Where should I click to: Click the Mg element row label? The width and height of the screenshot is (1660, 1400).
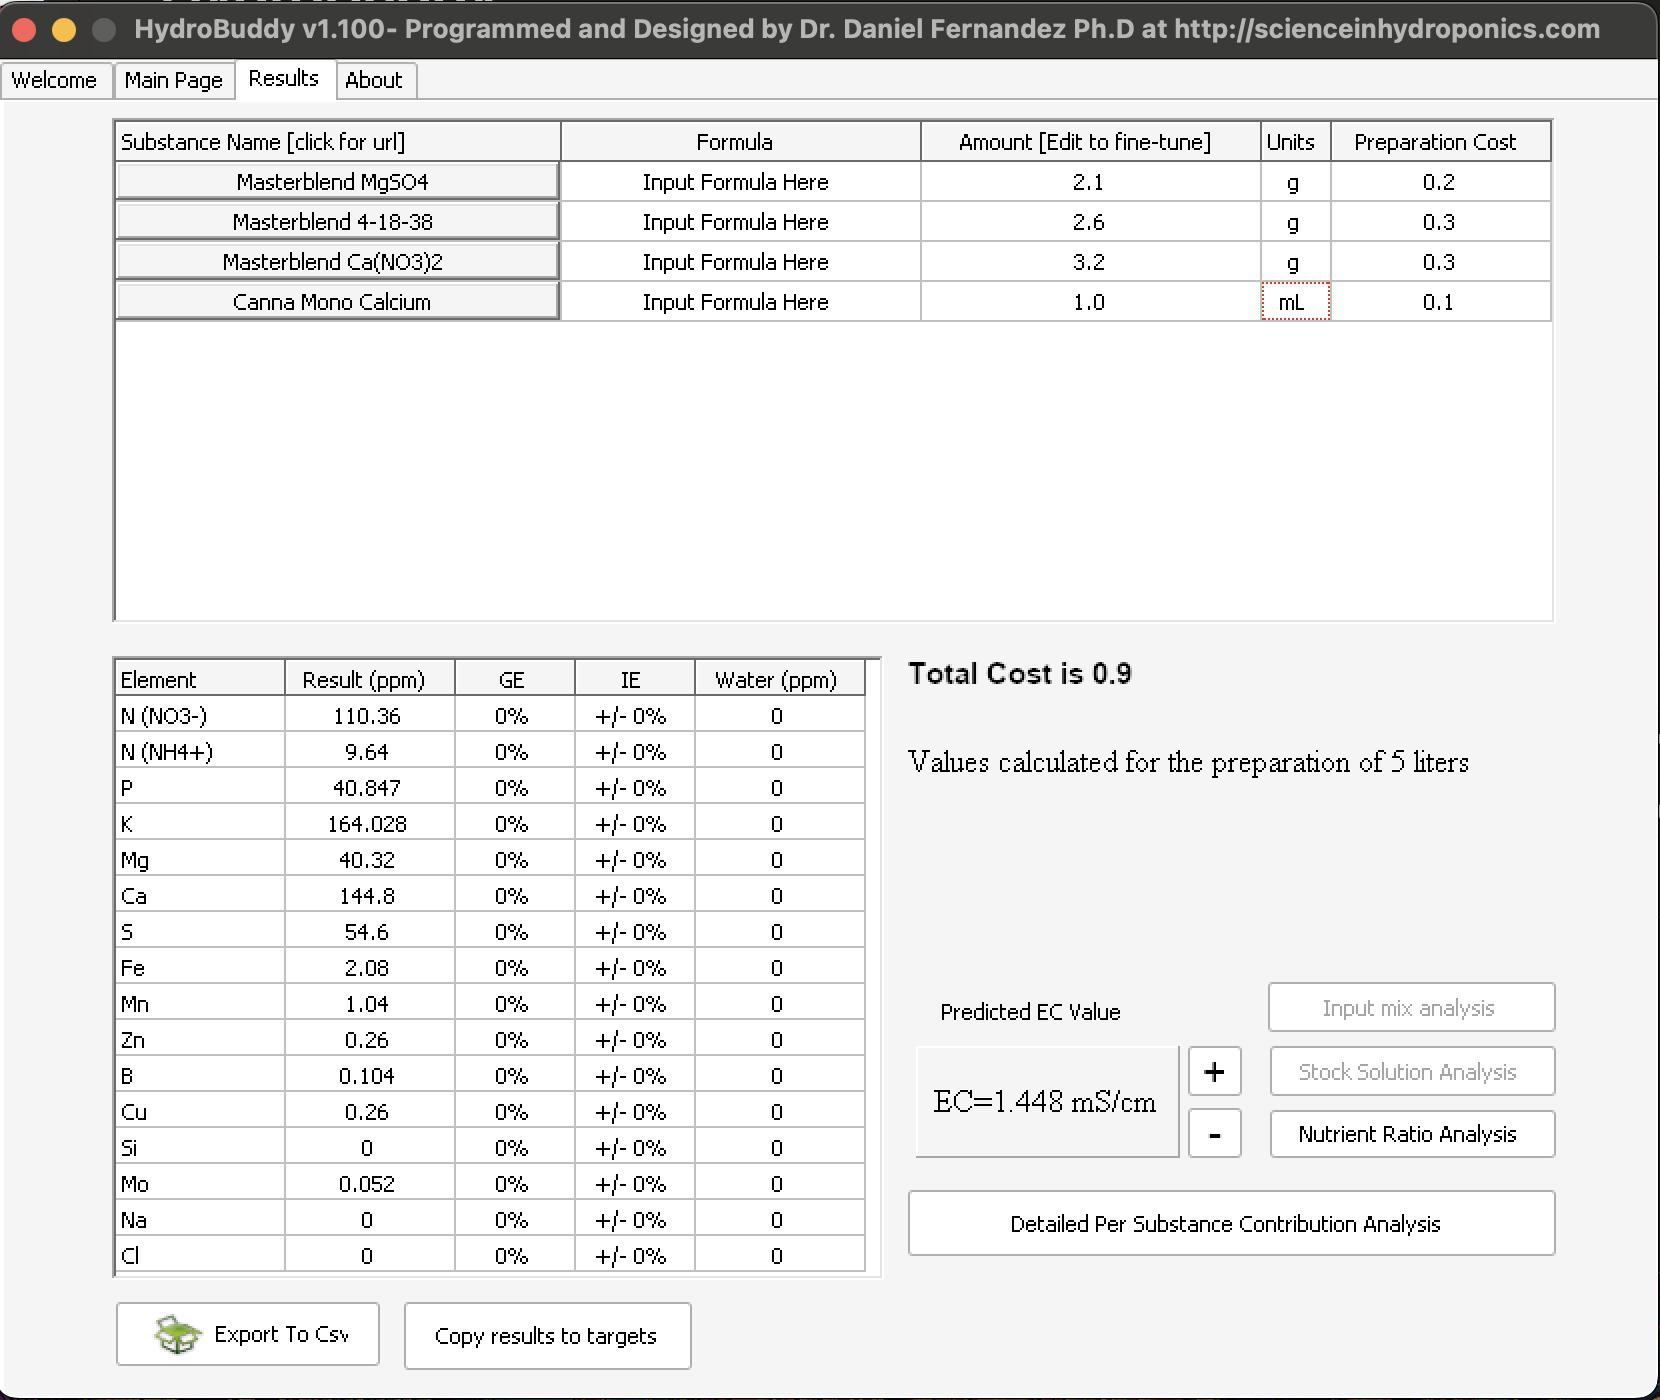199,860
